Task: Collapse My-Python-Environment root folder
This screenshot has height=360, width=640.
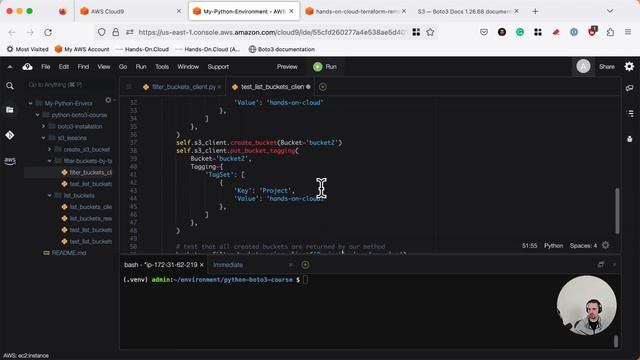Action: tap(31, 104)
